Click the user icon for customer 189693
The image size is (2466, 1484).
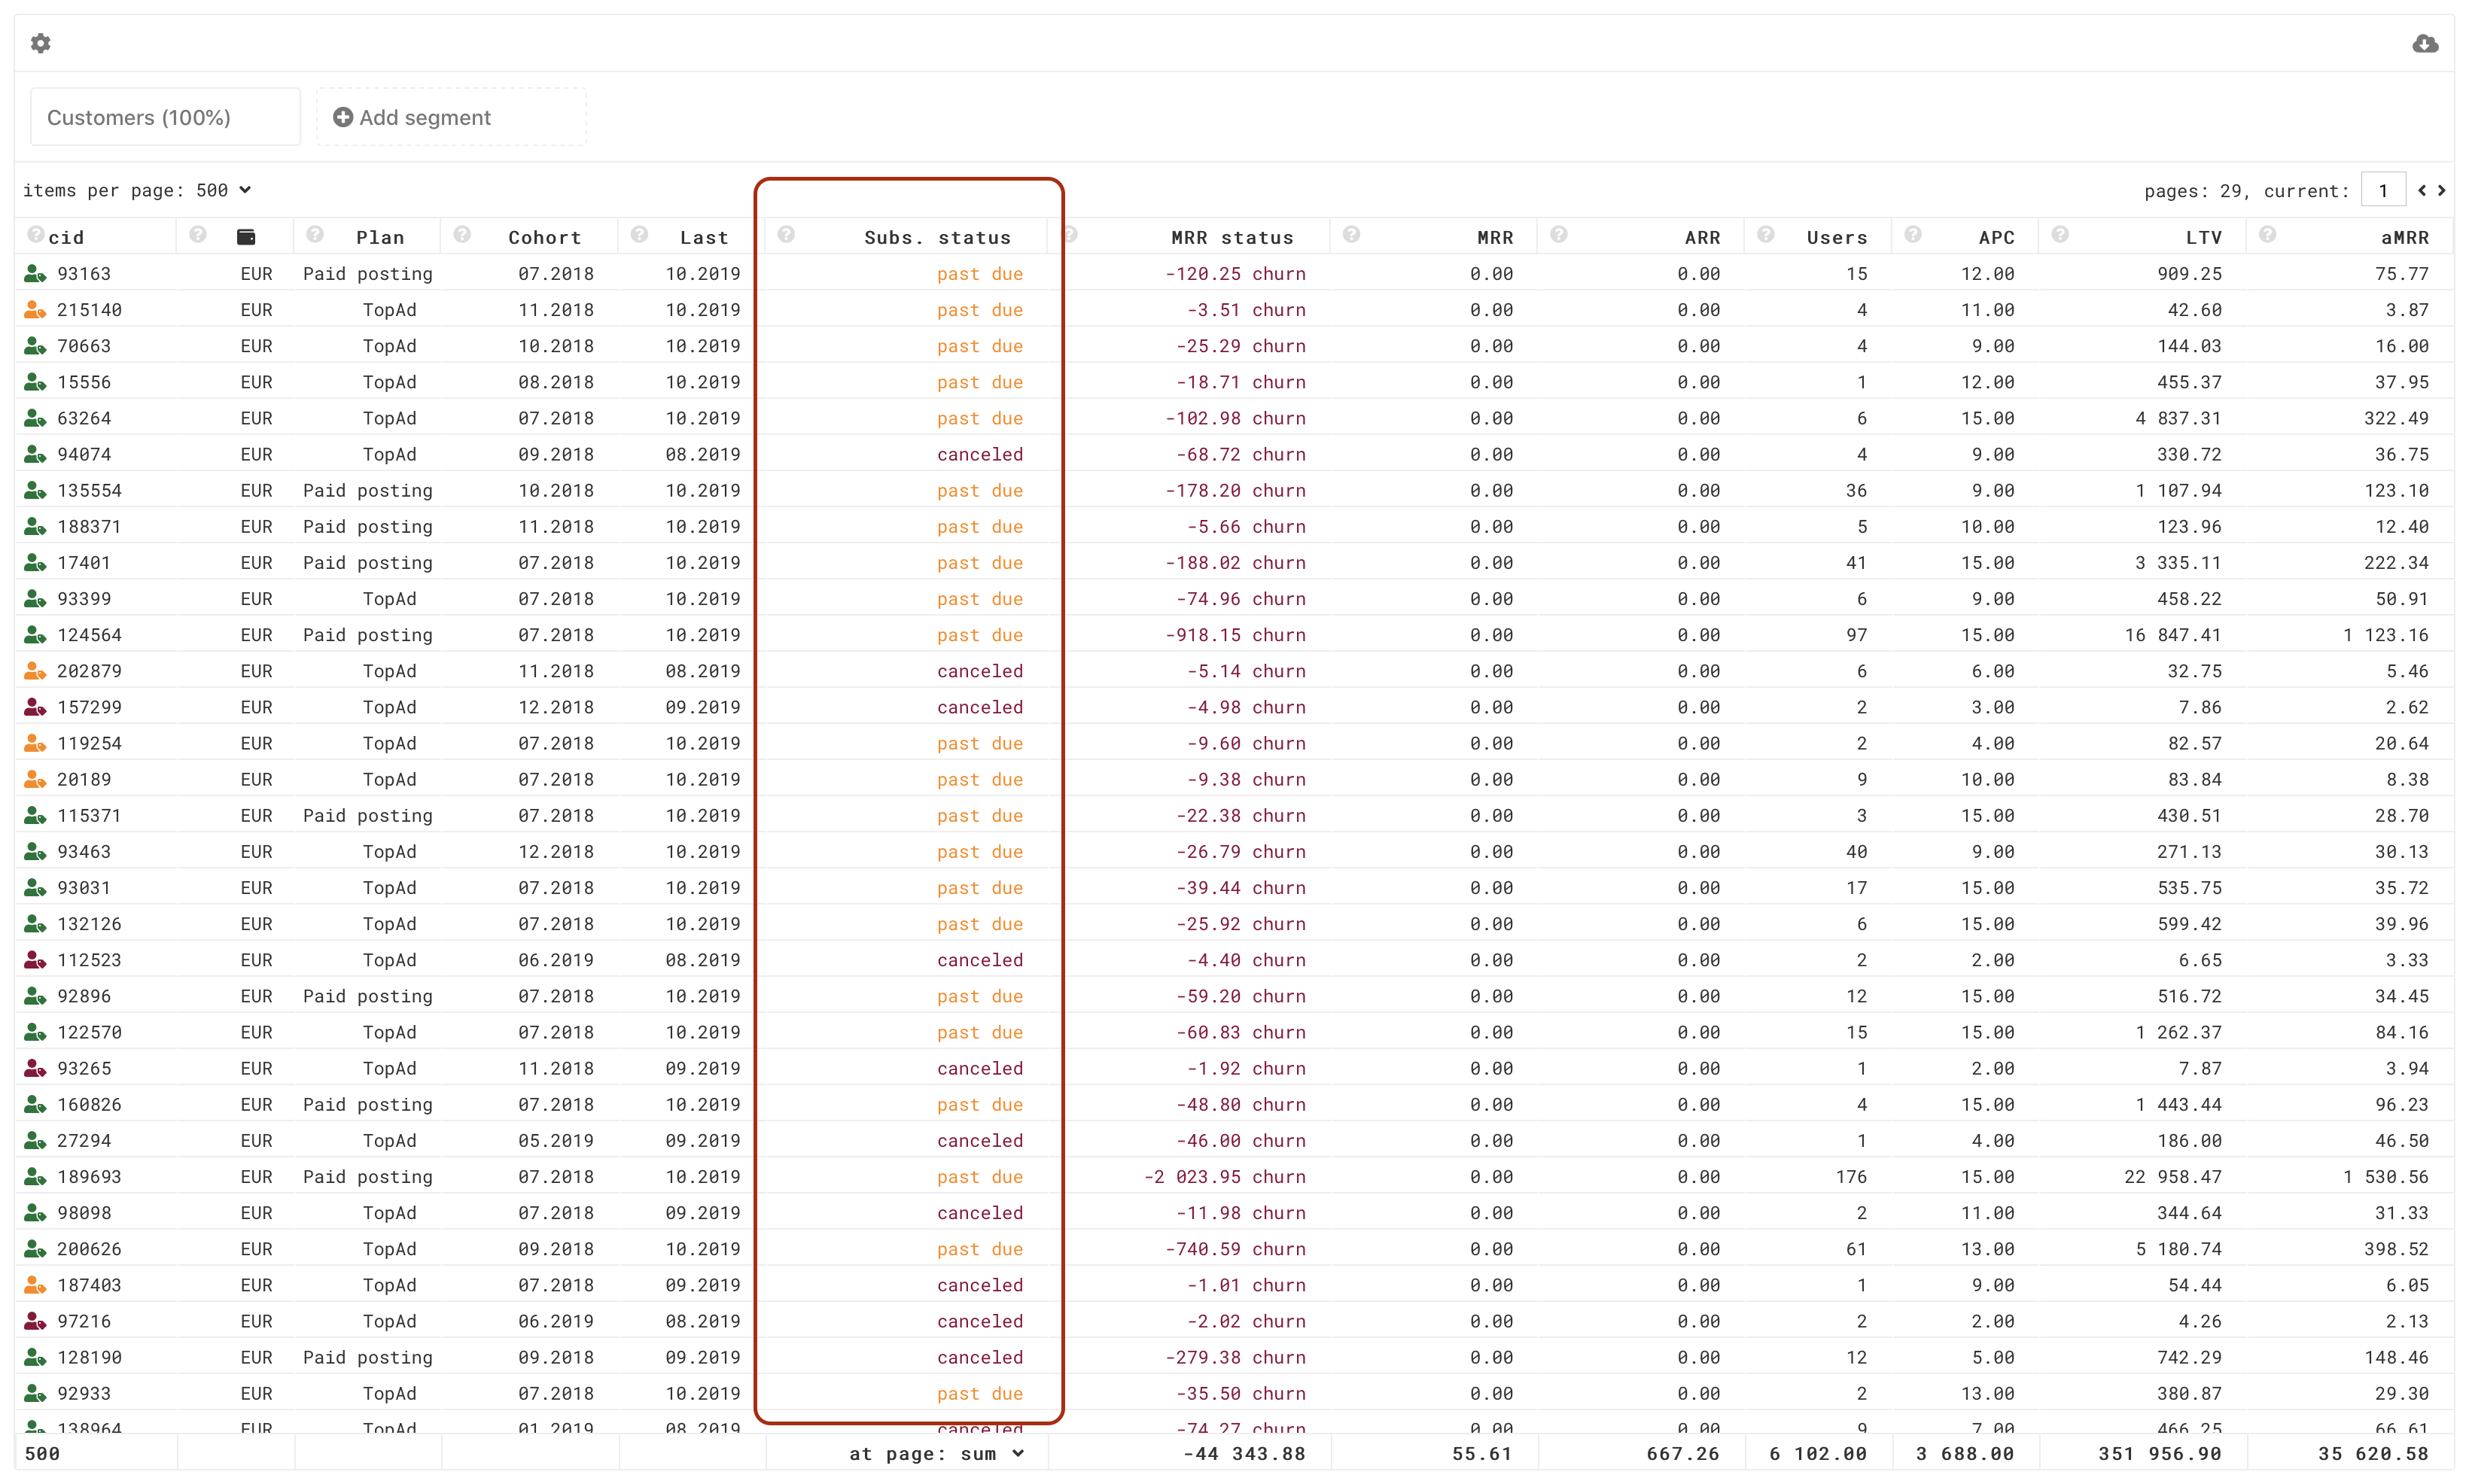coord(35,1176)
